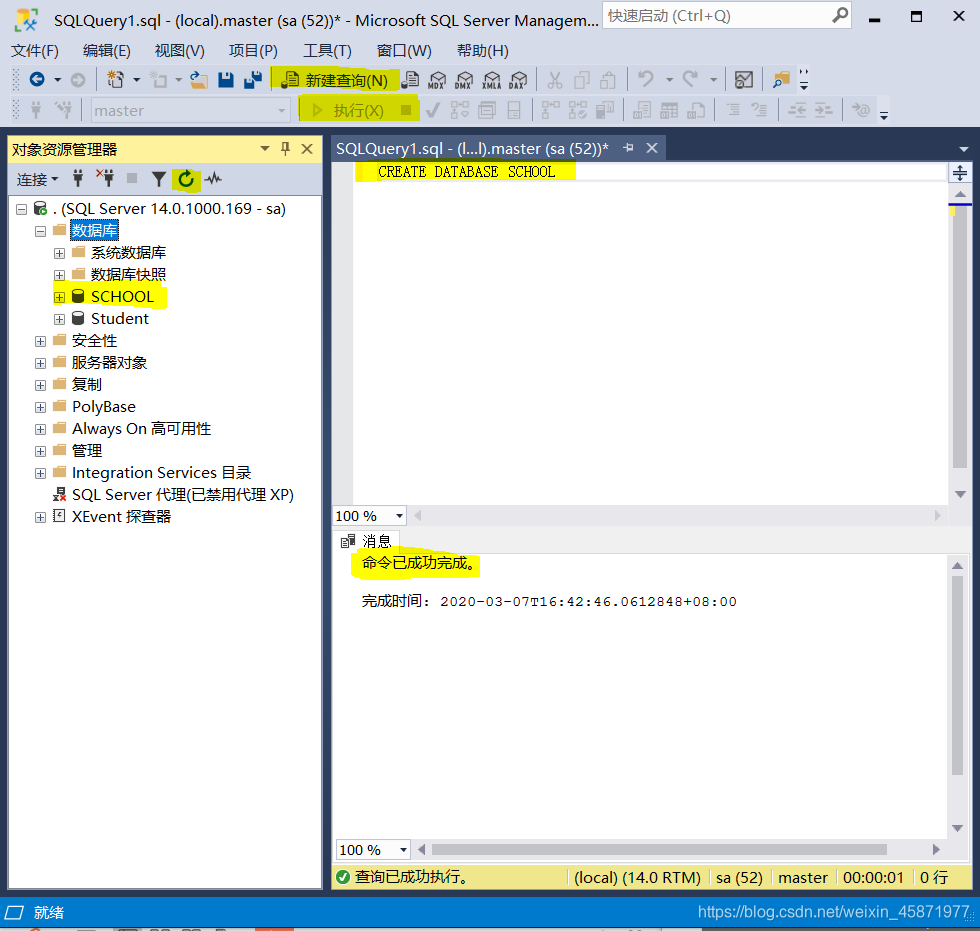The image size is (980, 931).
Task: Close the SQLQuery1.sql tab
Action: 652,148
